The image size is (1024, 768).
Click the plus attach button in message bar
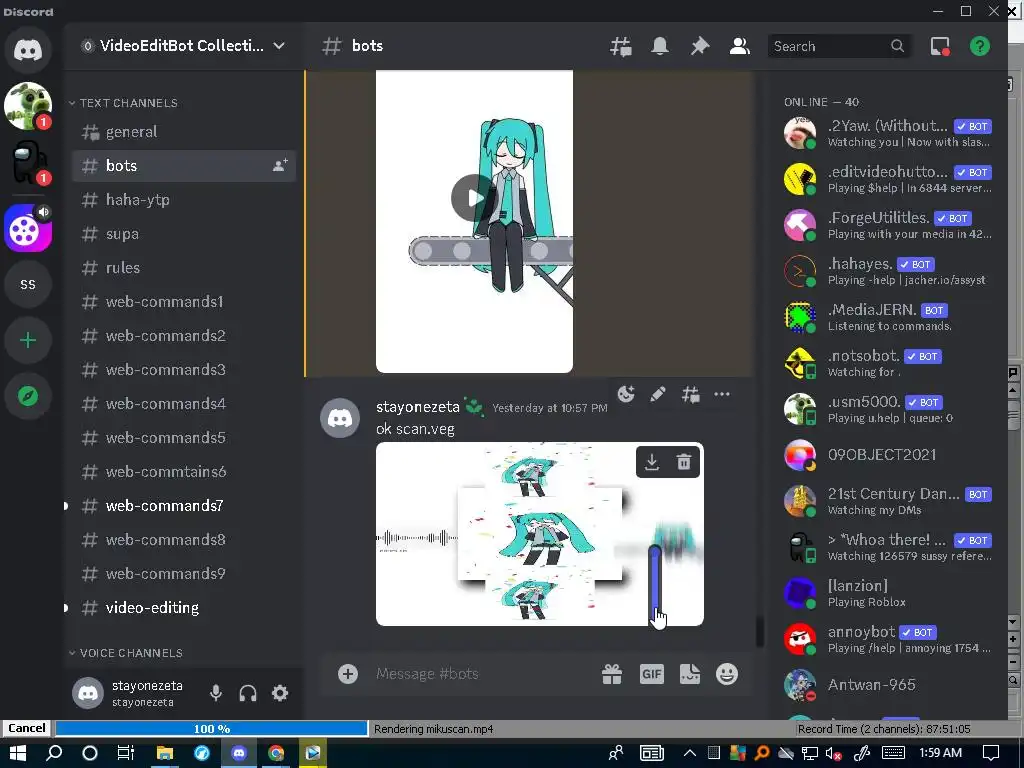347,673
